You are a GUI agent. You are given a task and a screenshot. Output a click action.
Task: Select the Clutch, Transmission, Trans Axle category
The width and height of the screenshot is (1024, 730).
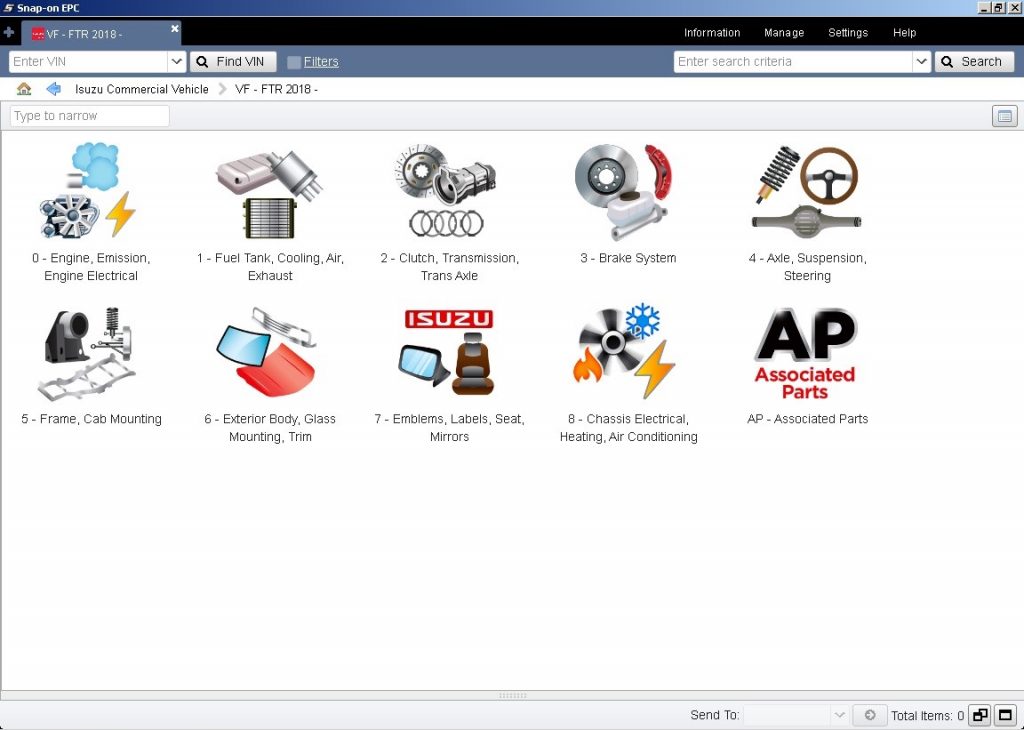coord(448,190)
